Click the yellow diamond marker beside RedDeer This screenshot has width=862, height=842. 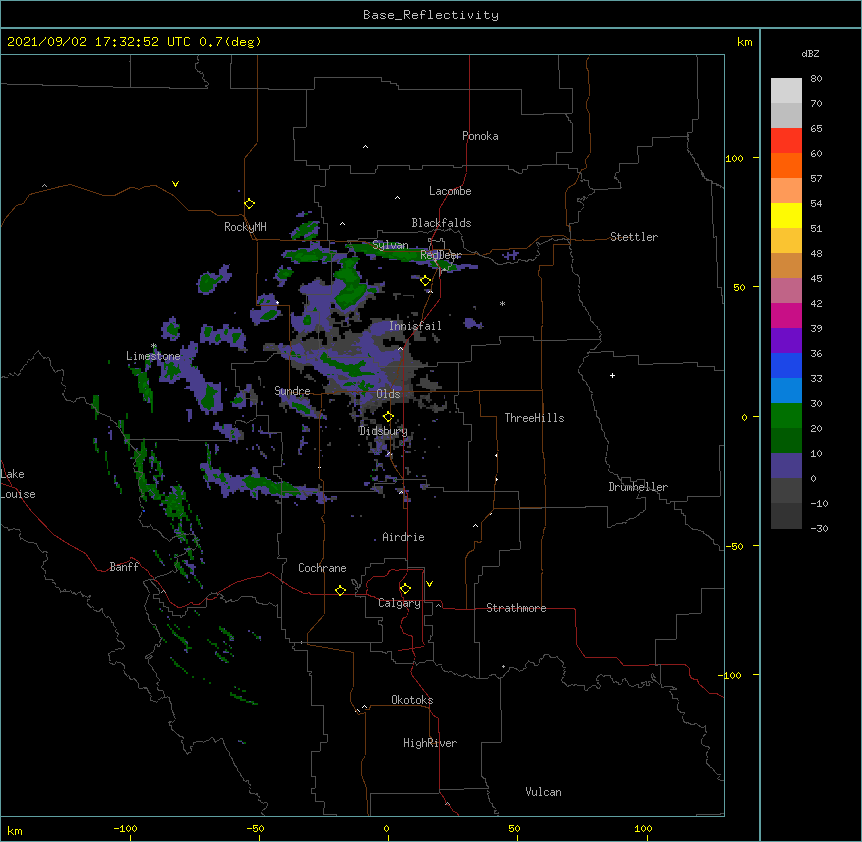426,281
